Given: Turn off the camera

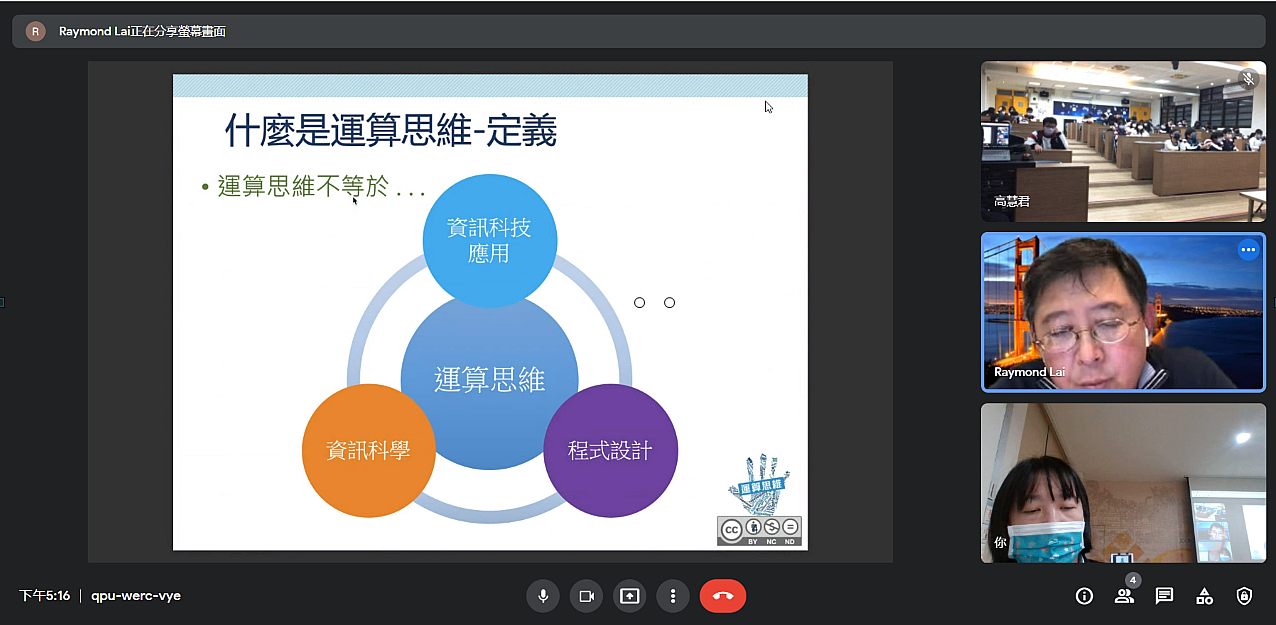Looking at the screenshot, I should 586,596.
